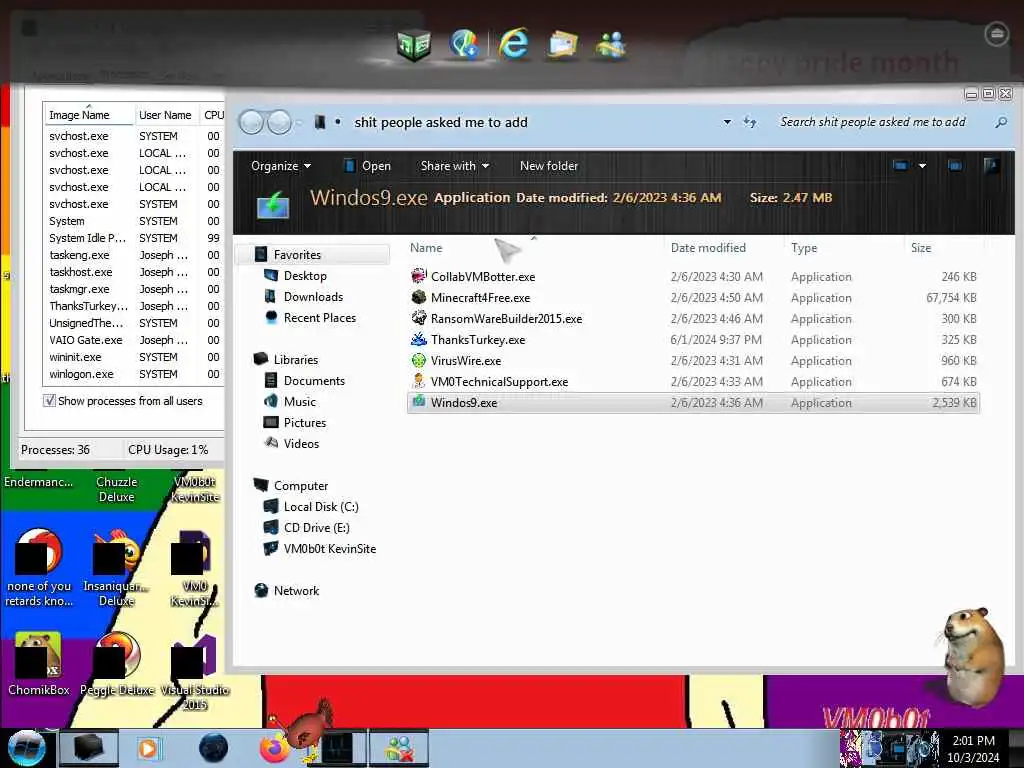This screenshot has height=768, width=1024.
Task: Click the address bar refresh icon
Action: pos(750,122)
